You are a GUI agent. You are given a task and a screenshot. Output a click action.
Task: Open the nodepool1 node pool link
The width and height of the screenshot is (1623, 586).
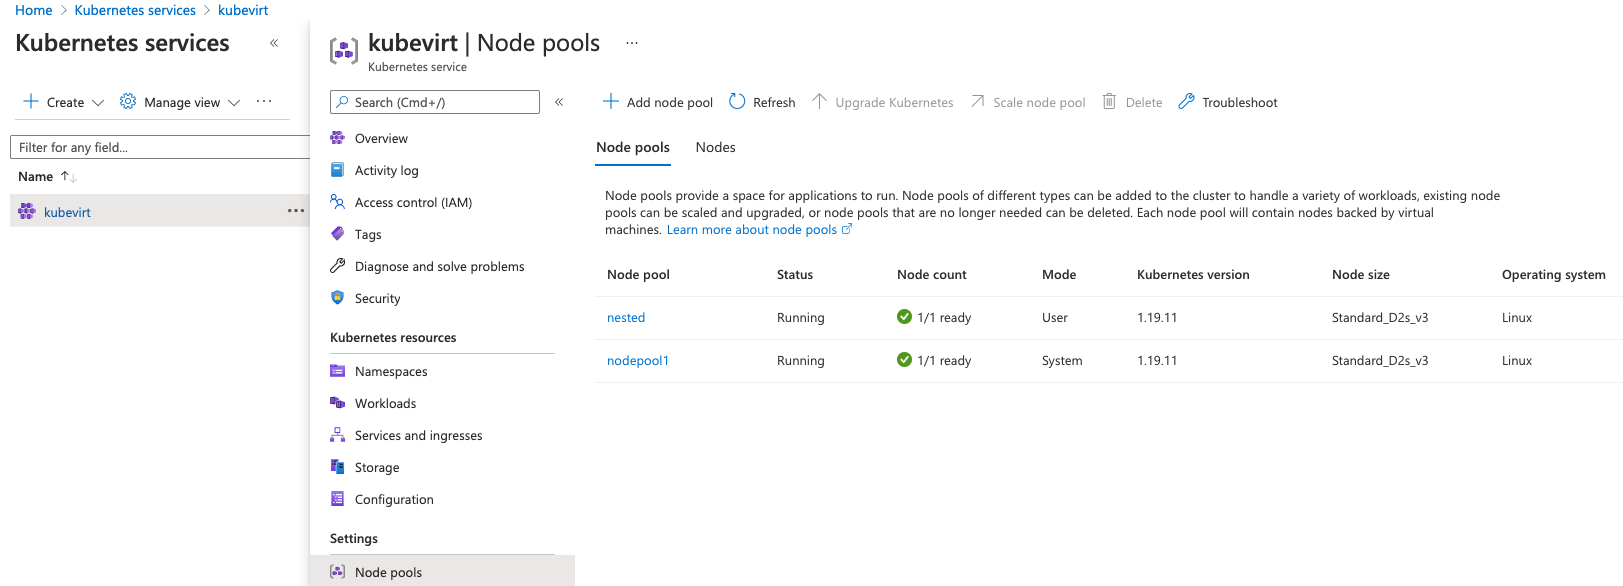pyautogui.click(x=638, y=360)
